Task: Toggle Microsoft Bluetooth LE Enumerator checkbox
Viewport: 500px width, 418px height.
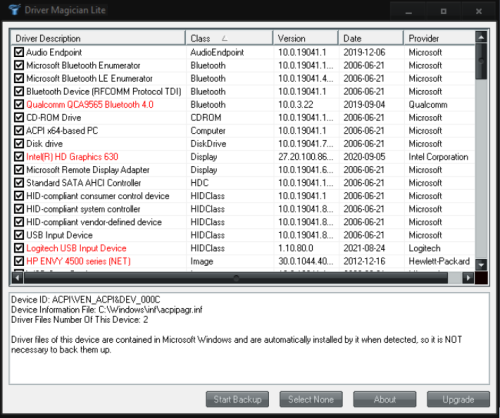Action: coord(19,78)
